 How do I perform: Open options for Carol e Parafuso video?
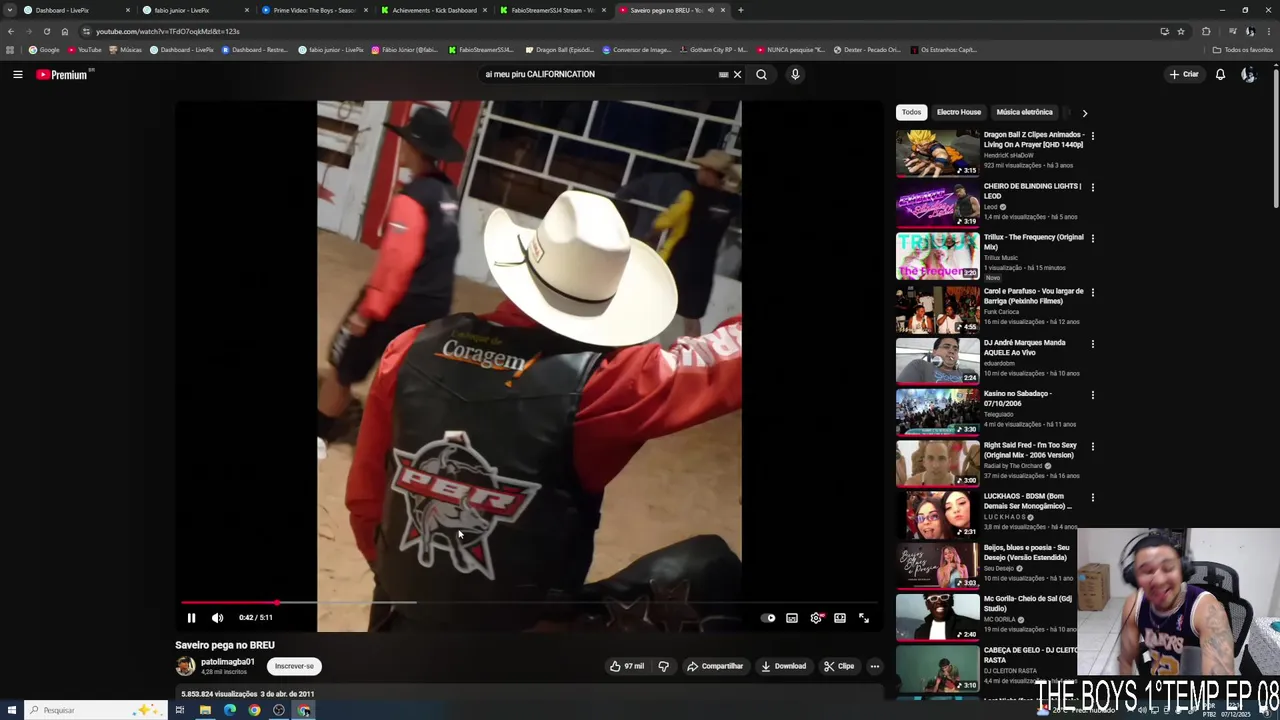(x=1092, y=292)
